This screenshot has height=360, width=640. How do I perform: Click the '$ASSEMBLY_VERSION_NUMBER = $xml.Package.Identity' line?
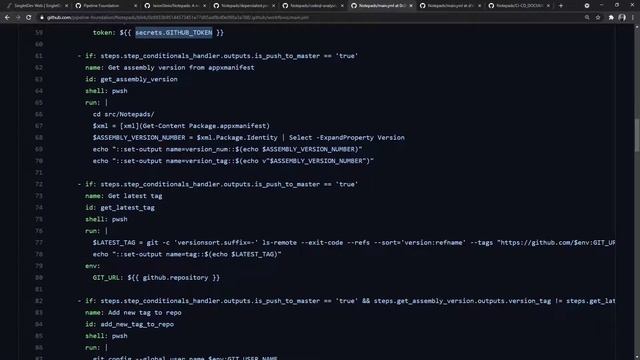pos(249,138)
